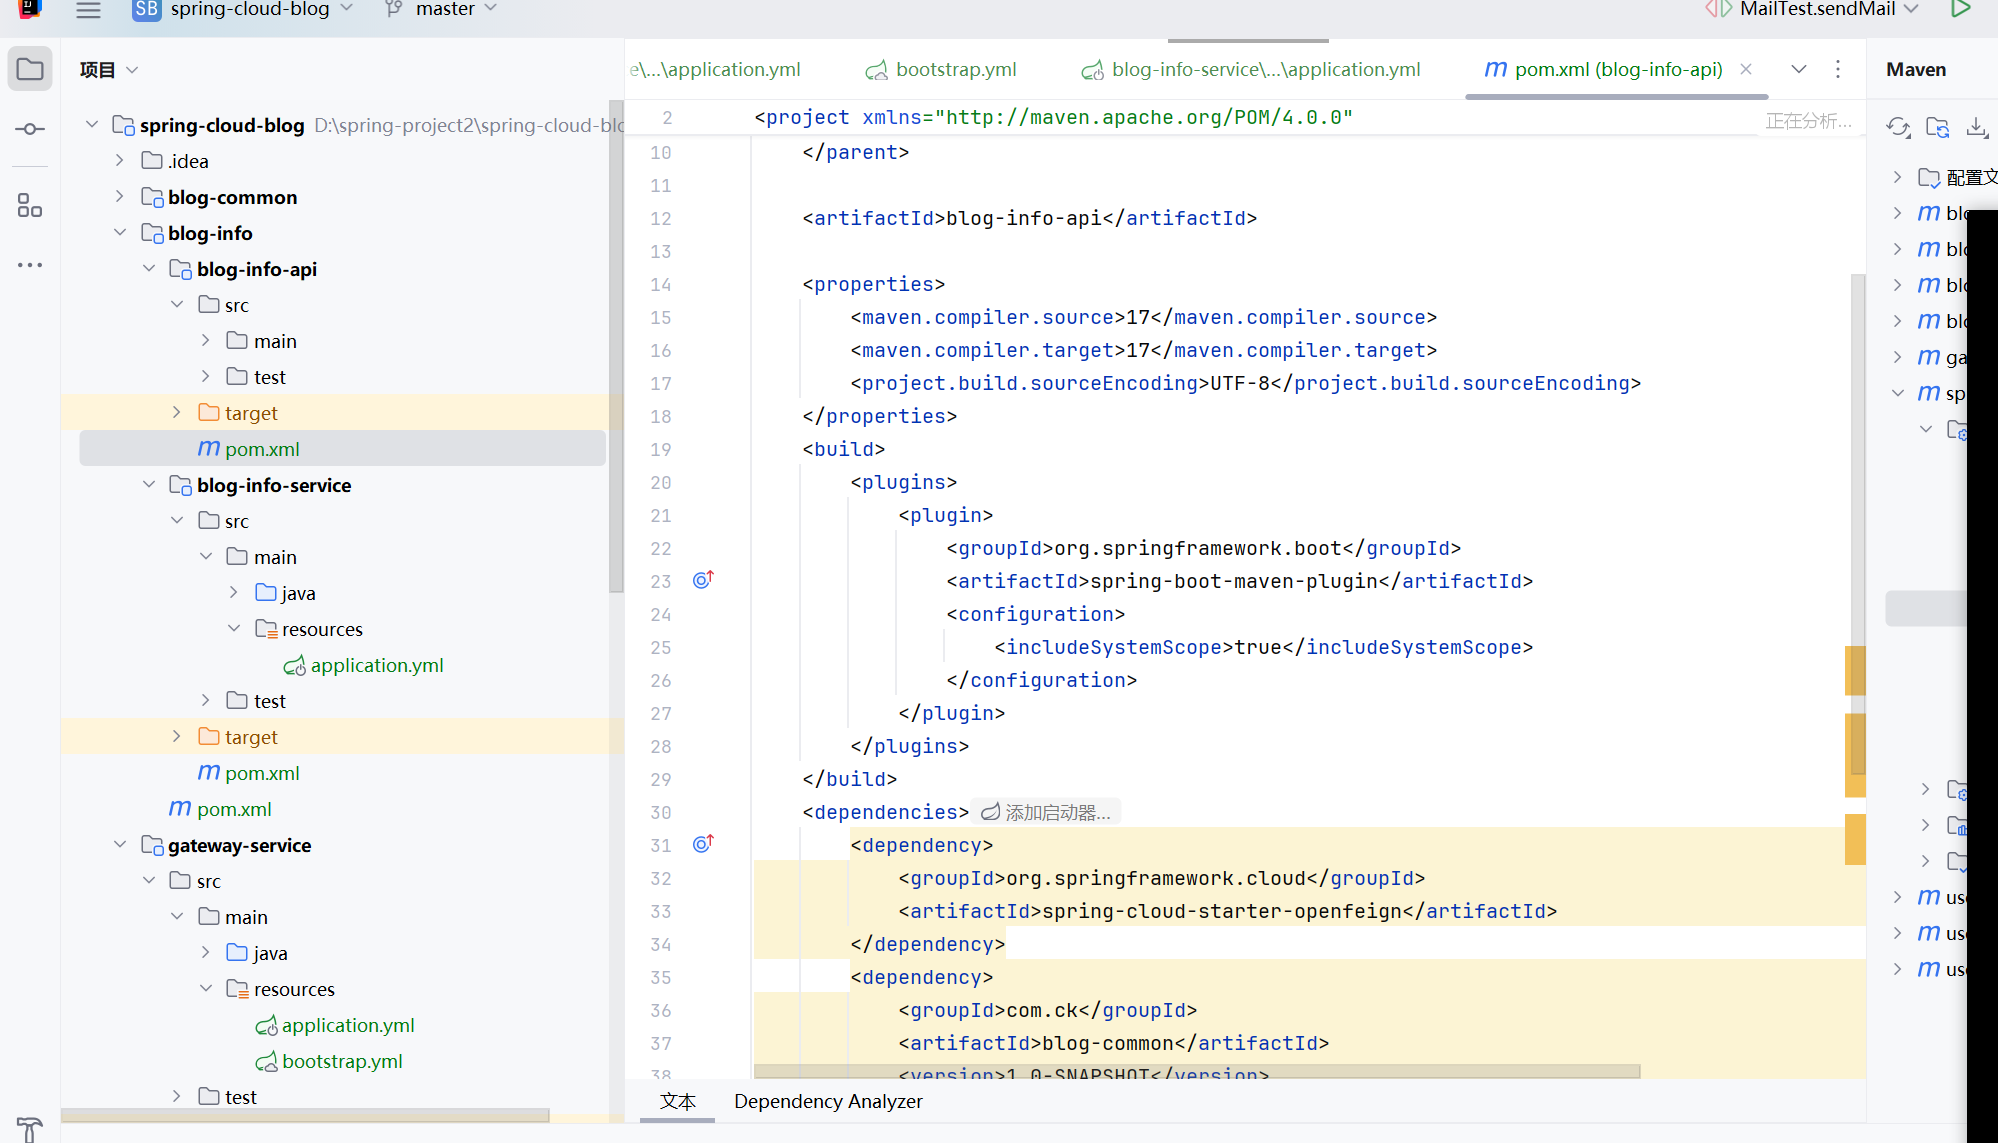Open the Project tool window folder icon
The image size is (1998, 1143).
coord(30,70)
